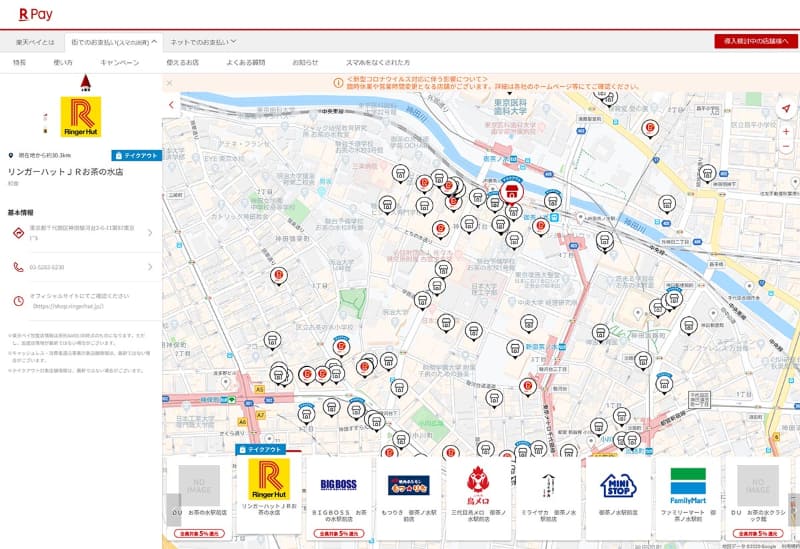Image resolution: width=800 pixels, height=549 pixels.
Task: Open the shop.ringerhut.jp official site link
Action: tap(68, 307)
